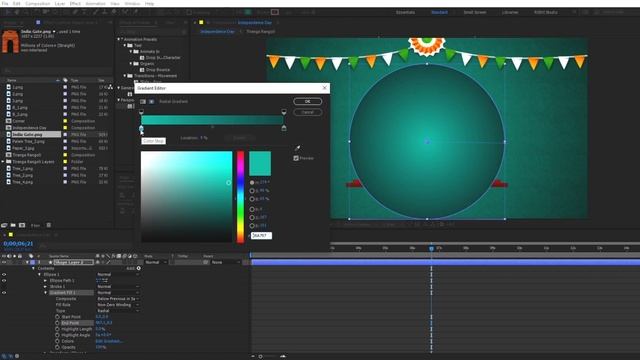The height and width of the screenshot is (360, 640).
Task: Open the File menu
Action: (x=5, y=3)
